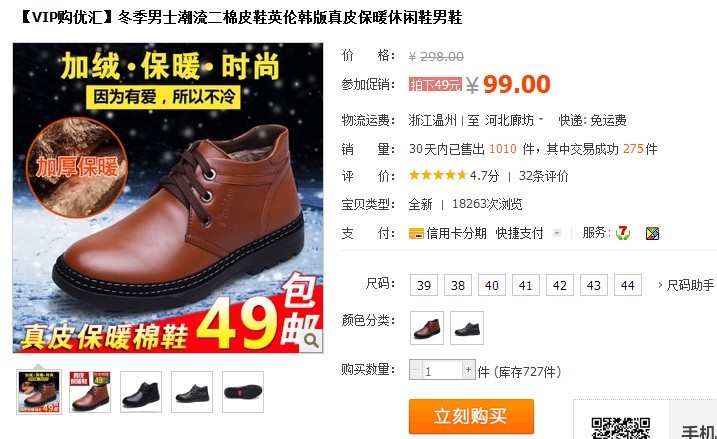Click the colorful service guarantee icon

[652, 234]
